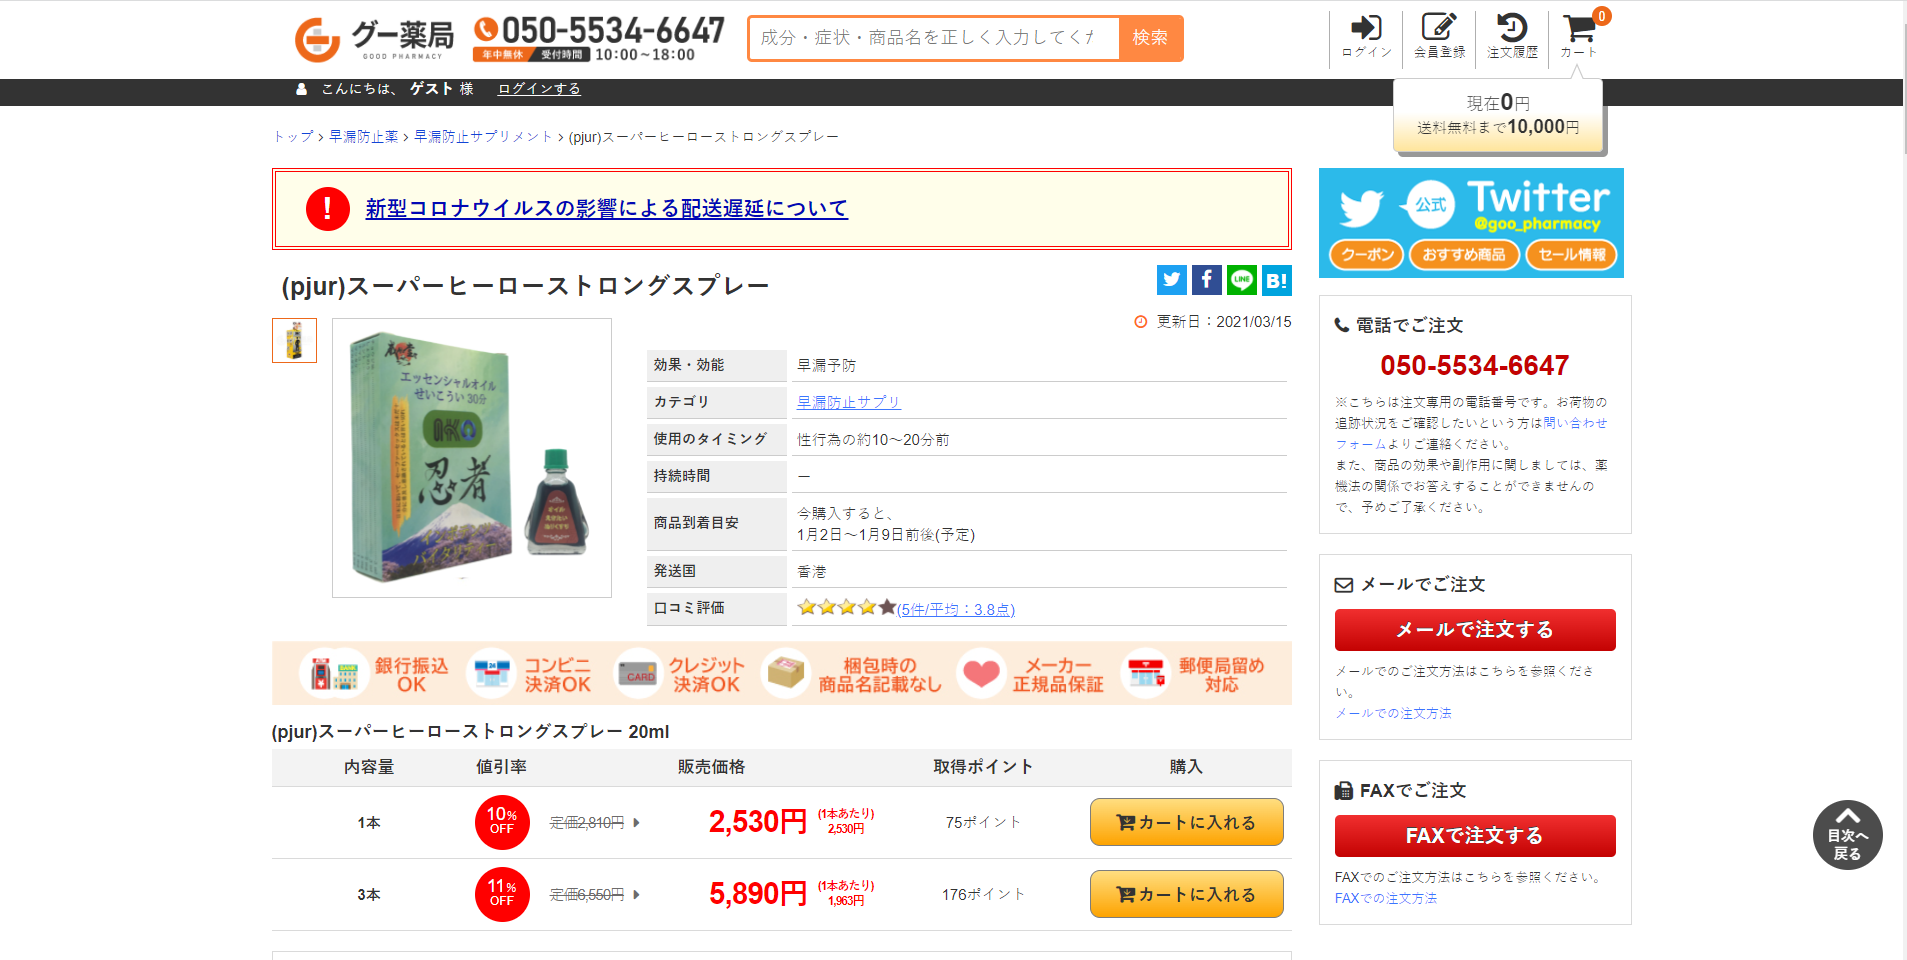This screenshot has height=960, width=1907.
Task: Open 早漏防止薬 breadcrumb category
Action: point(363,137)
